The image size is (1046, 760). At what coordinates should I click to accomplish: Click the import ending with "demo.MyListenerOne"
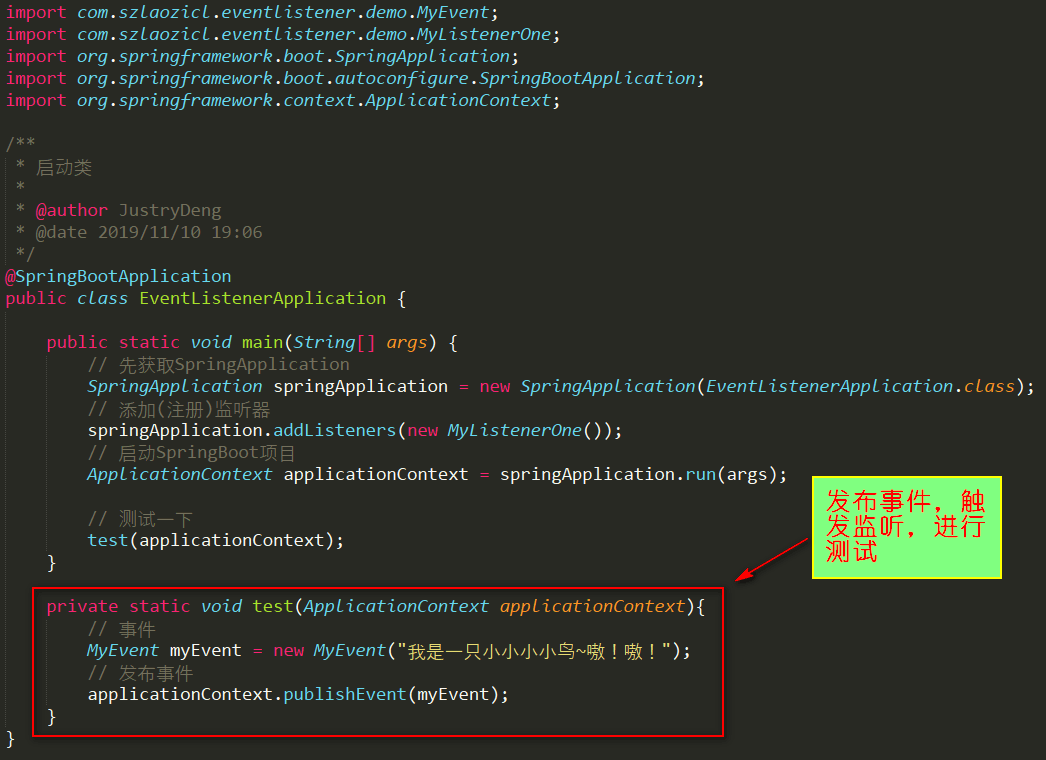click(x=283, y=35)
